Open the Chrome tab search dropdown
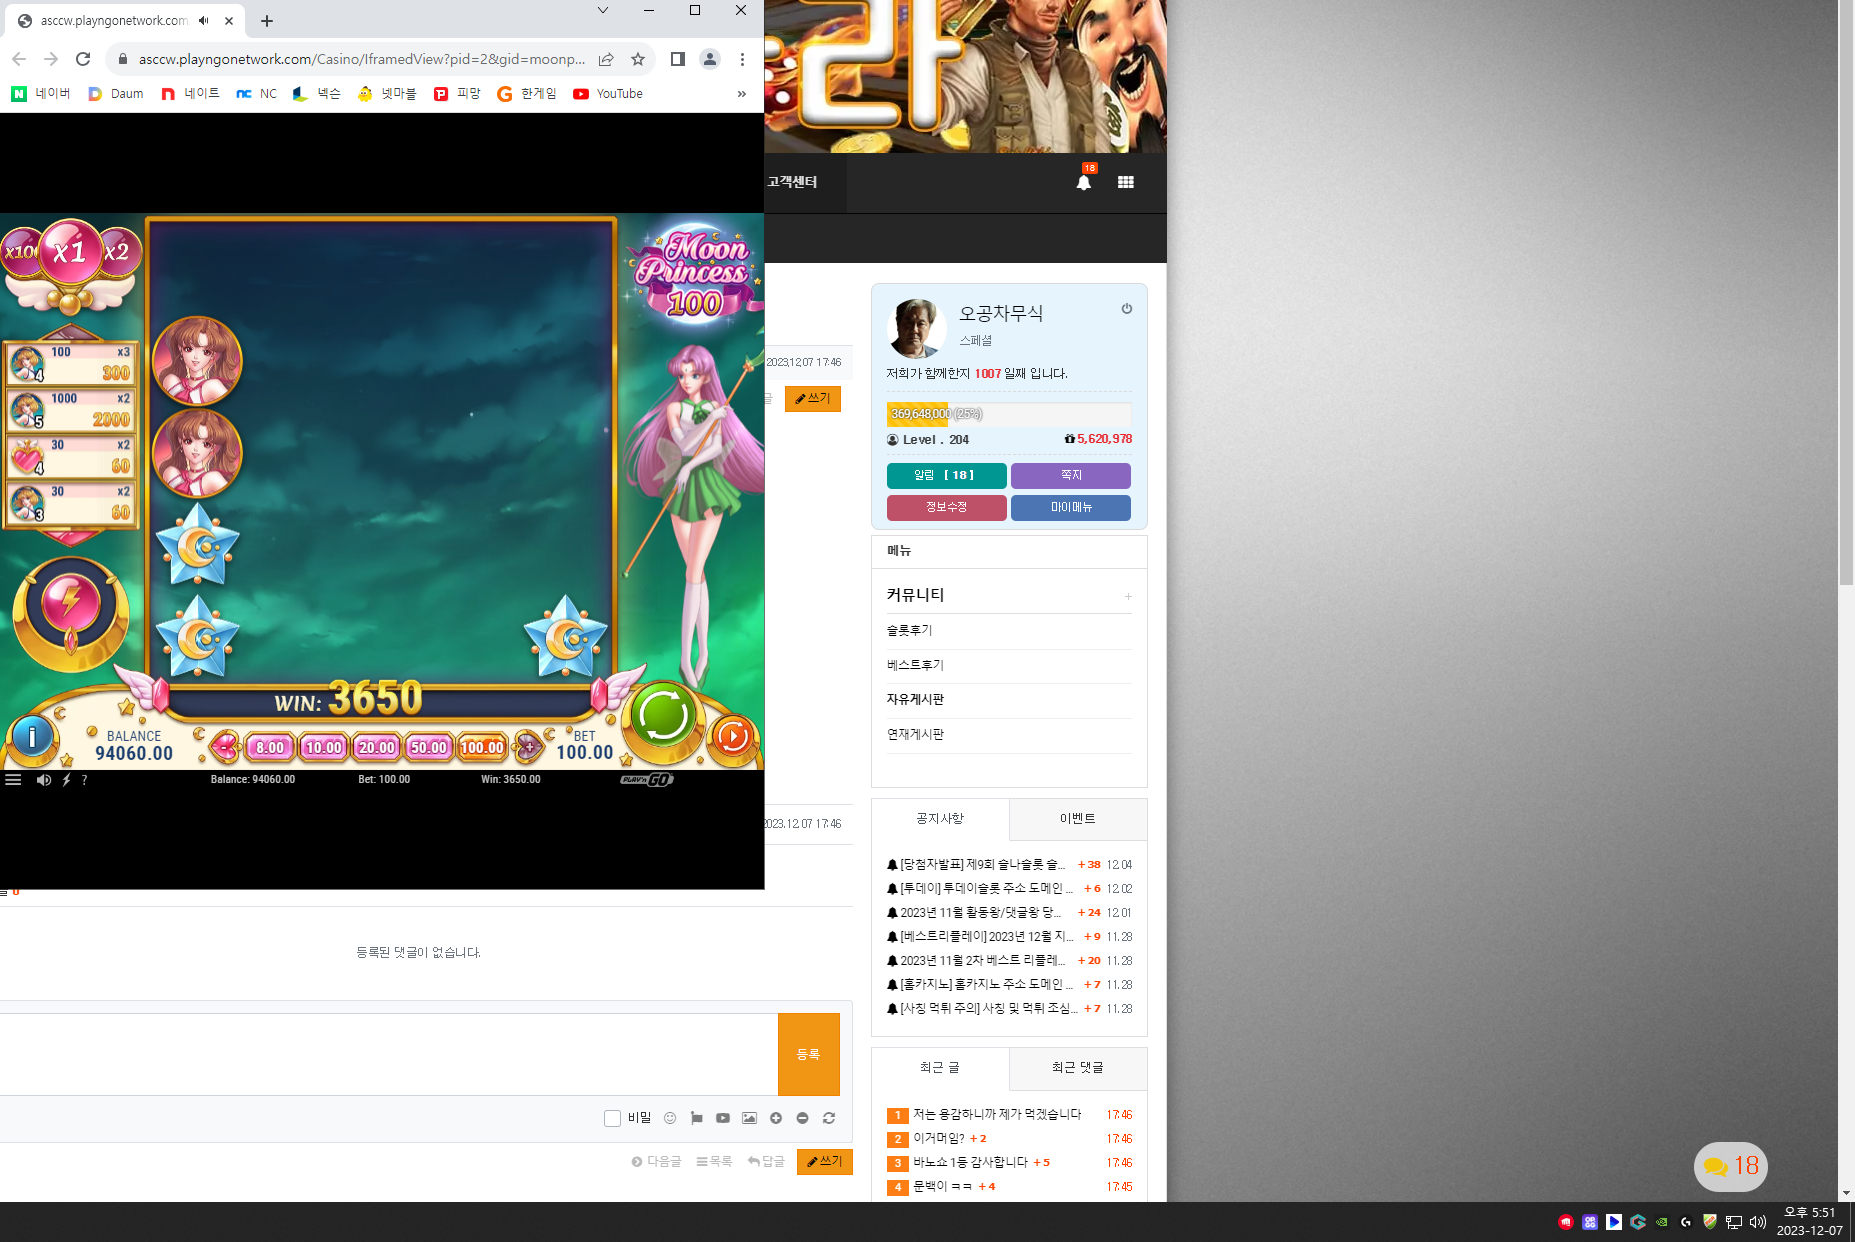1855x1242 pixels. (602, 11)
